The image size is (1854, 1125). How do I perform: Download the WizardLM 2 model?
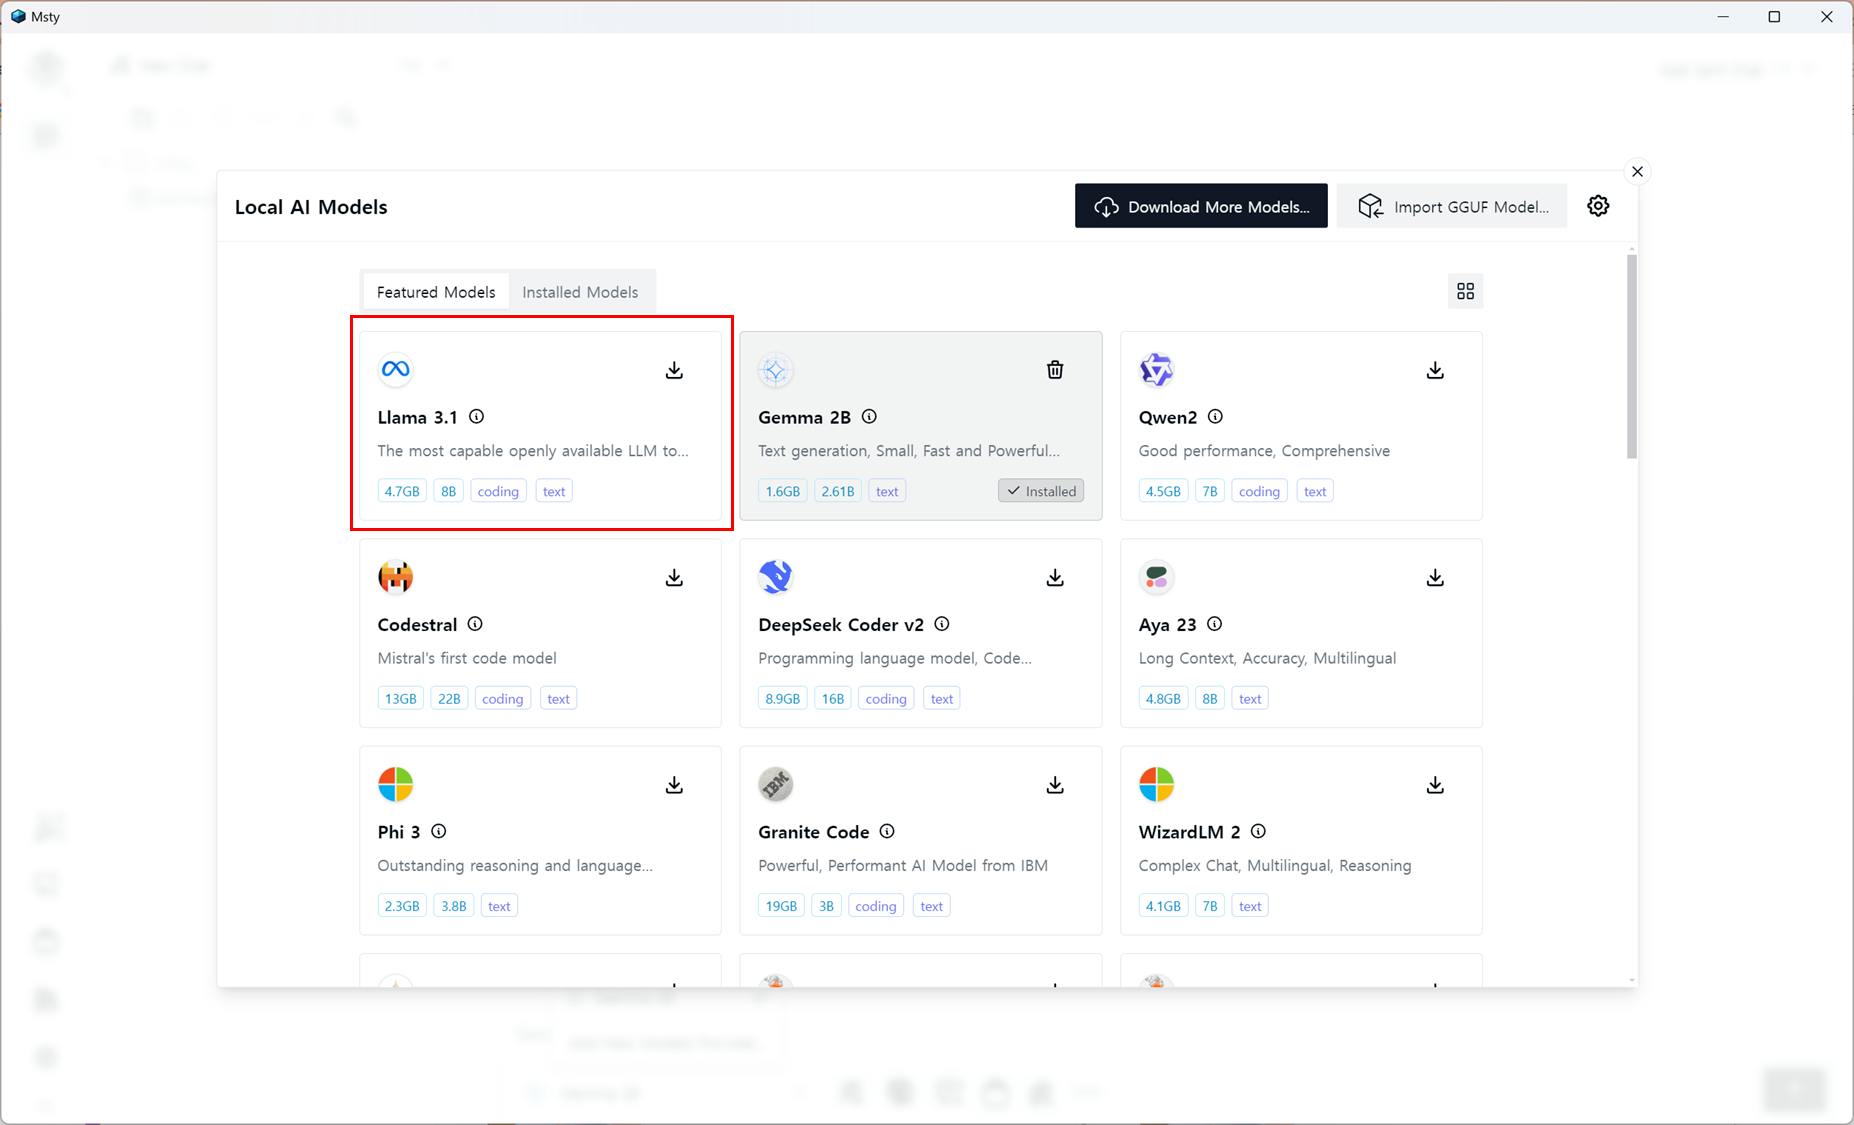[1435, 785]
